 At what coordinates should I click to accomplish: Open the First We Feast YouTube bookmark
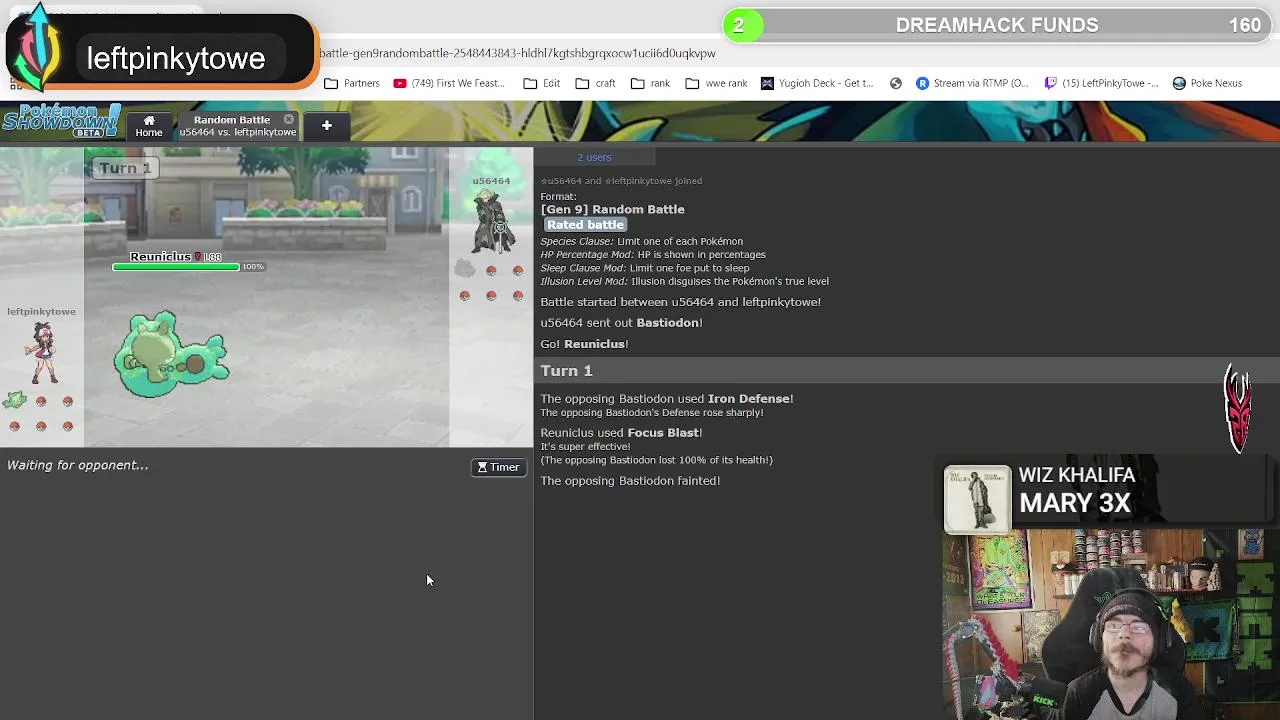click(449, 83)
